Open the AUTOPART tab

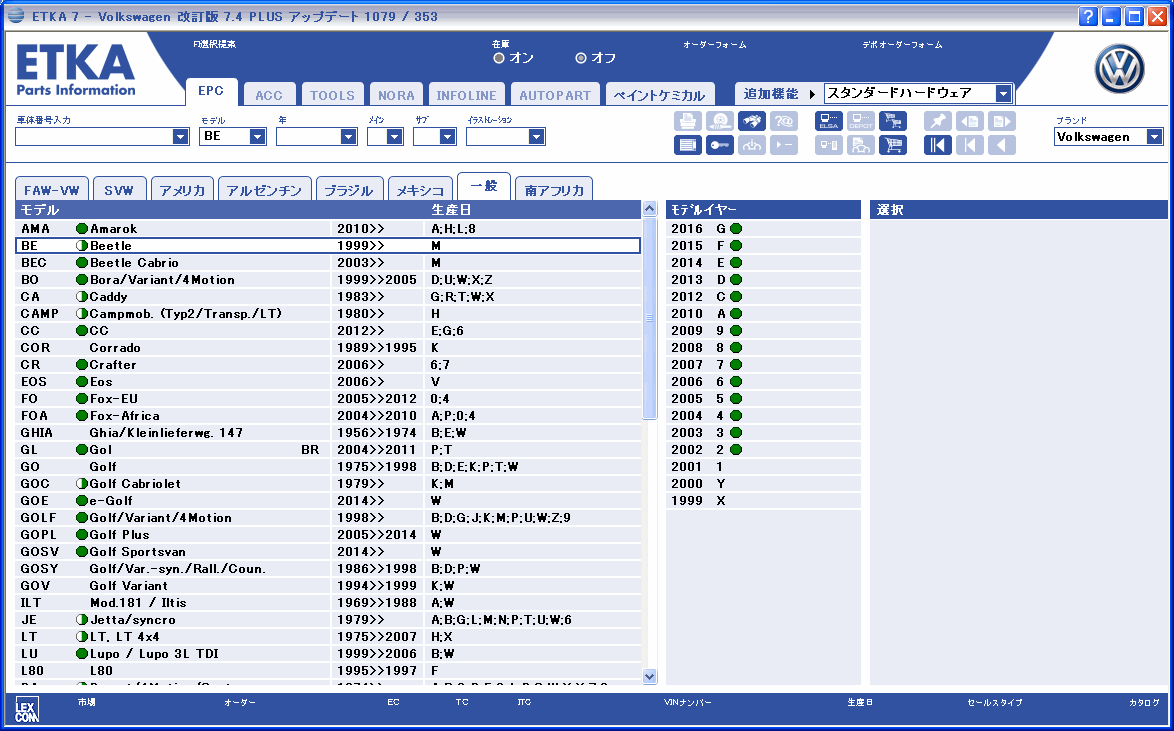(x=556, y=95)
